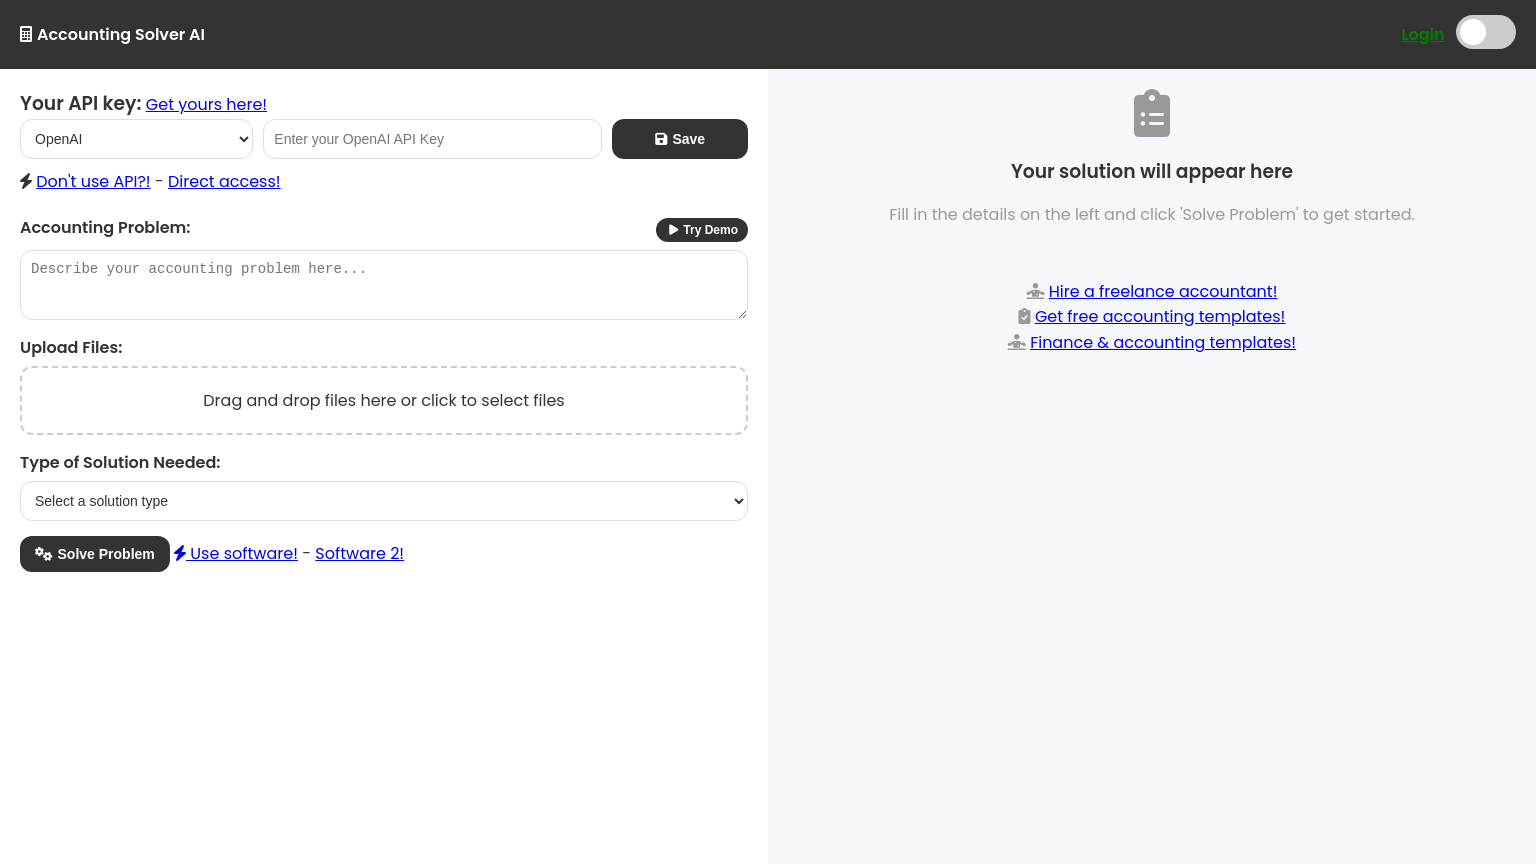The height and width of the screenshot is (864, 1536).
Task: Click the Try Demo button
Action: (702, 230)
